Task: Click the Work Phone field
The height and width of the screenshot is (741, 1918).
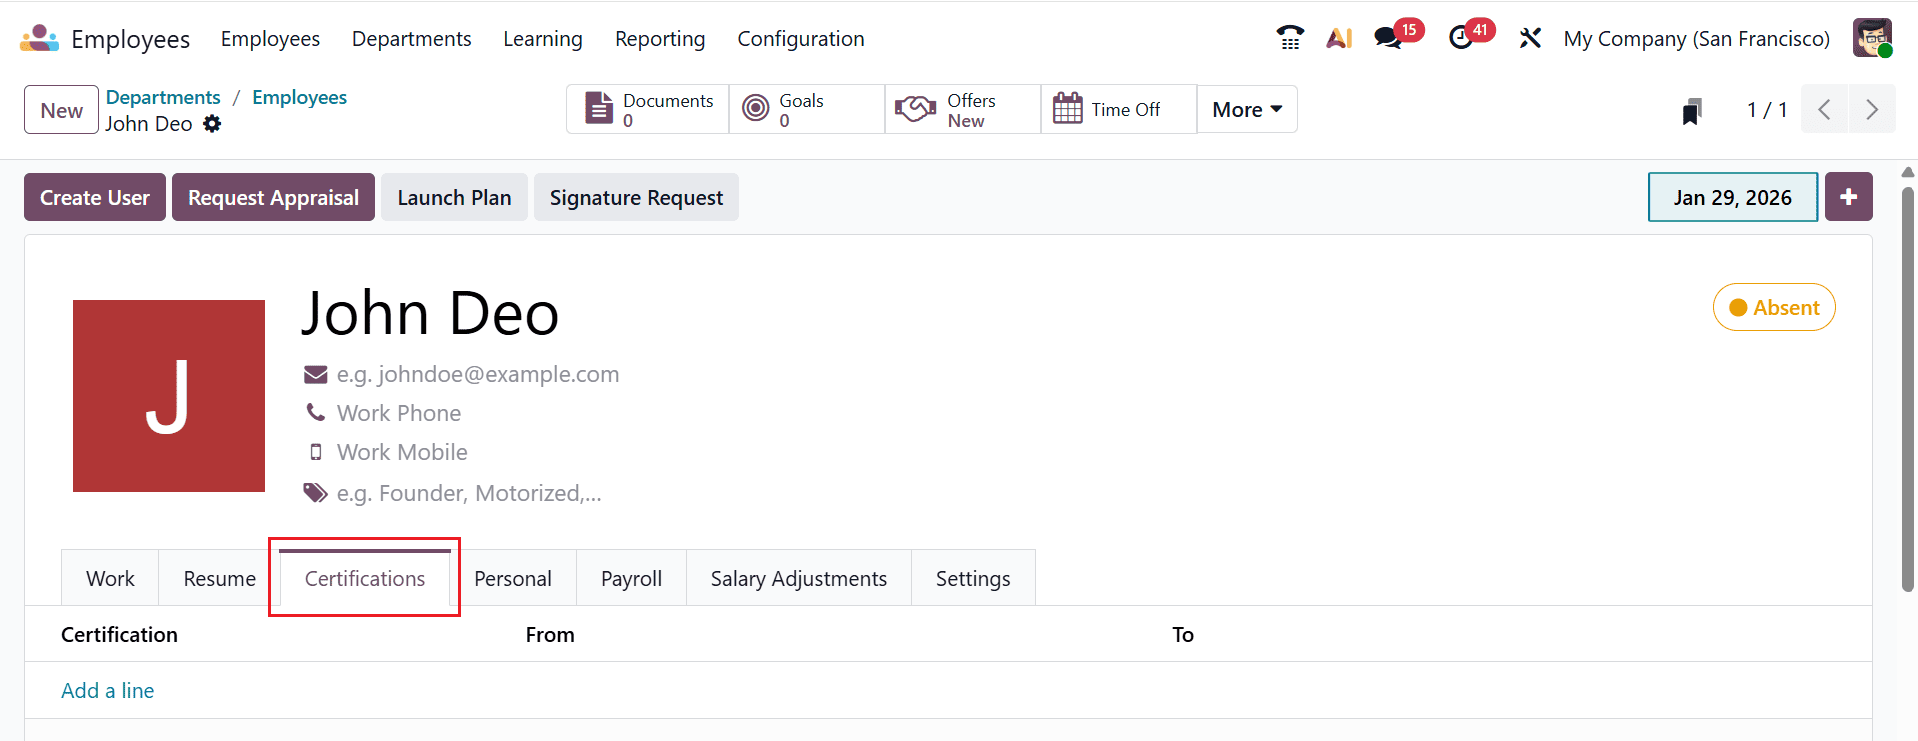Action: tap(399, 413)
